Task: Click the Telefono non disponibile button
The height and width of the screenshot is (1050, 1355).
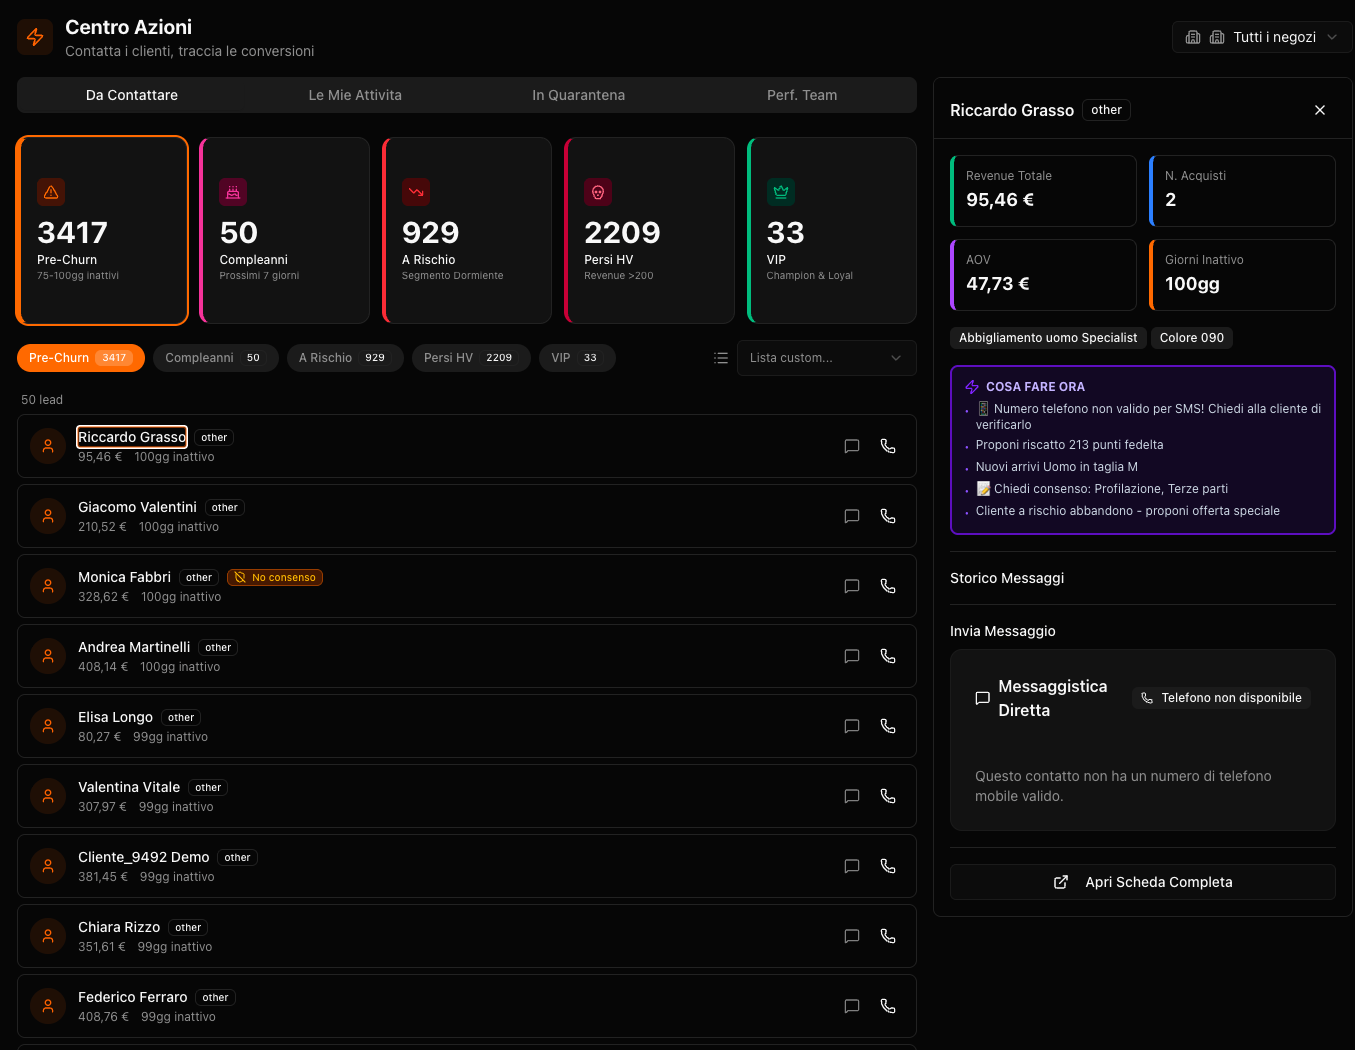Action: tap(1221, 697)
